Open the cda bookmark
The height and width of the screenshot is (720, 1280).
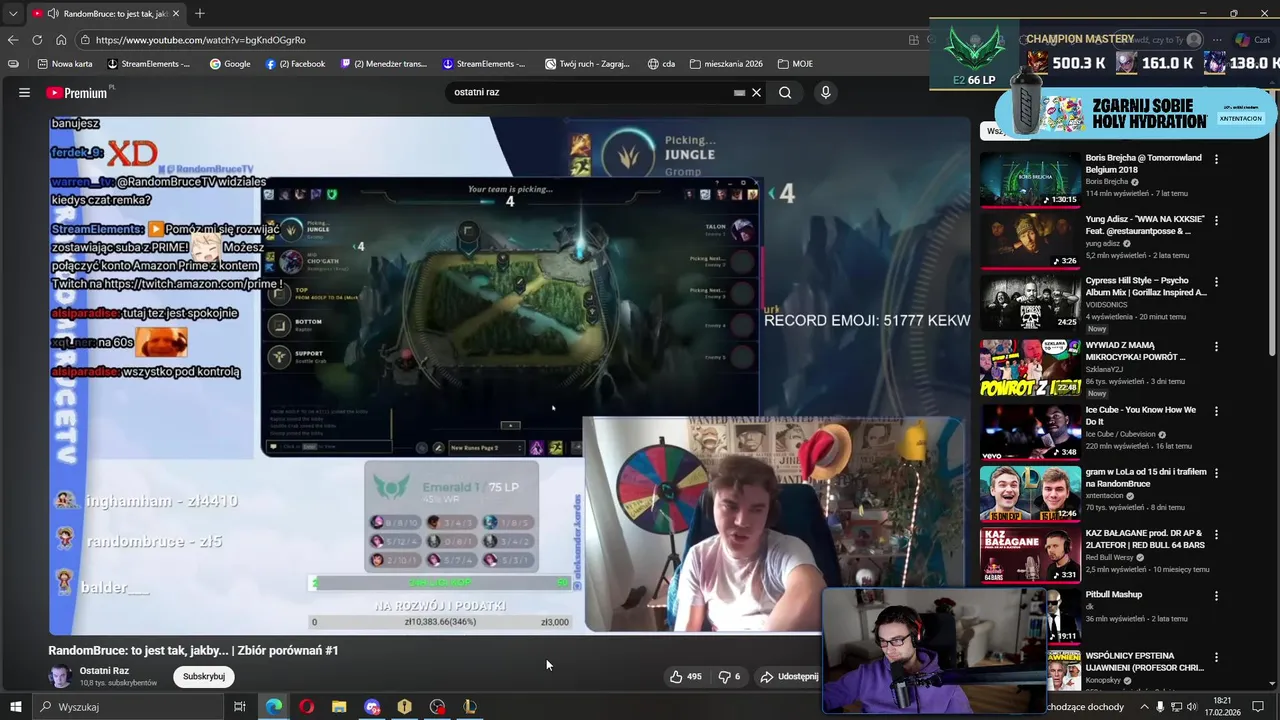[x=661, y=64]
